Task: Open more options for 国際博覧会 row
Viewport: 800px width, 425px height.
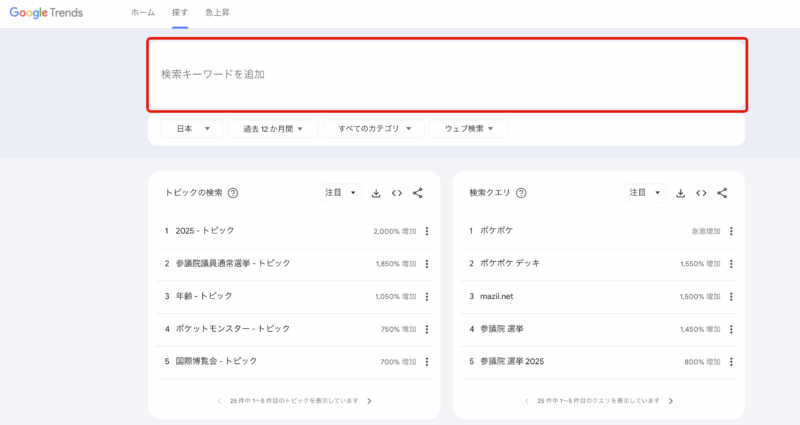Action: pos(427,362)
